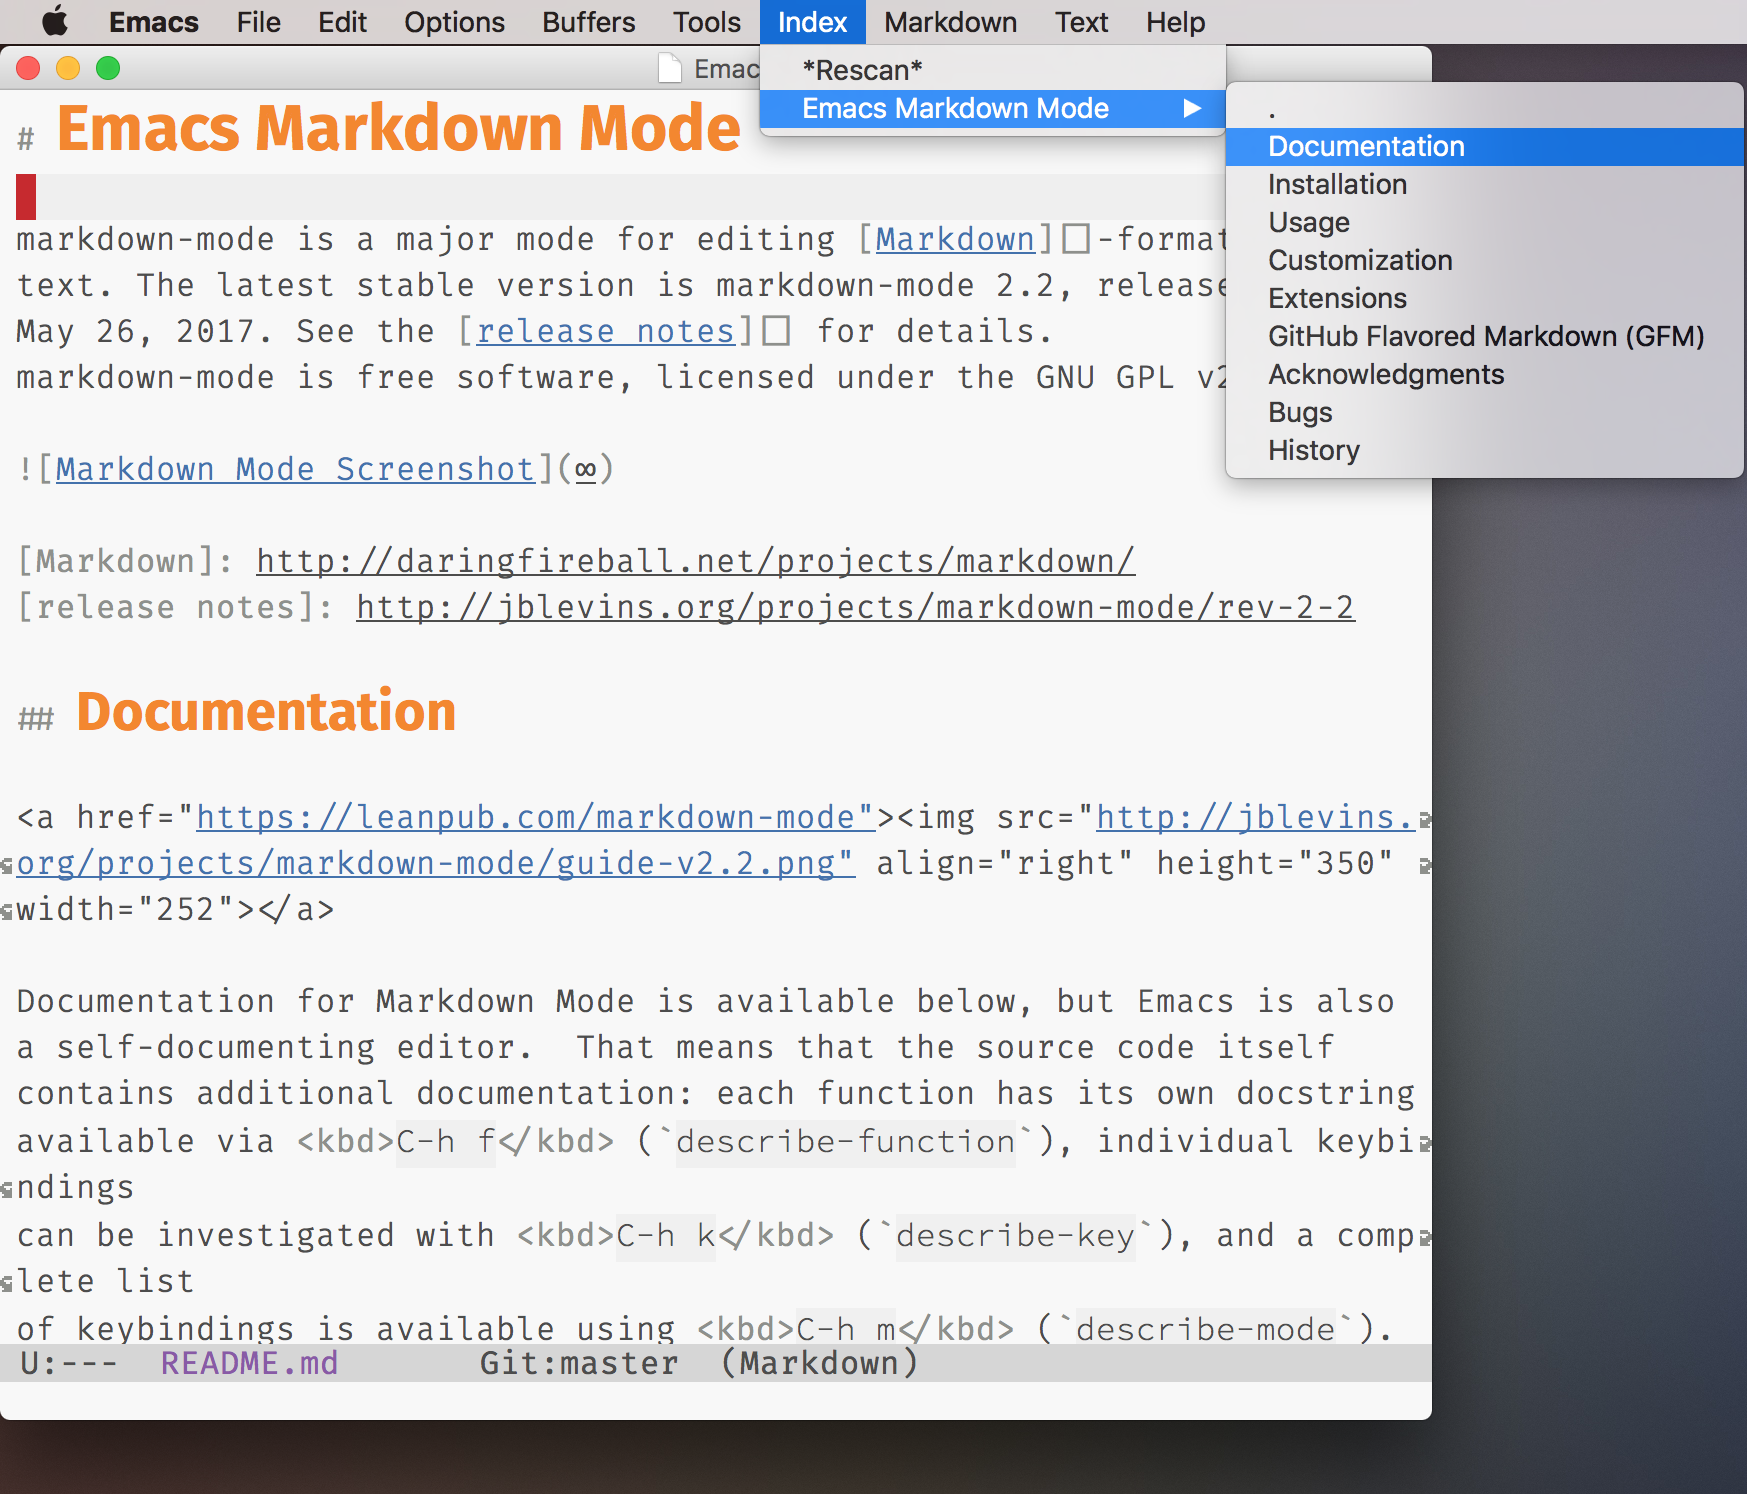Open the Apple menu
The image size is (1747, 1494).
[x=55, y=21]
